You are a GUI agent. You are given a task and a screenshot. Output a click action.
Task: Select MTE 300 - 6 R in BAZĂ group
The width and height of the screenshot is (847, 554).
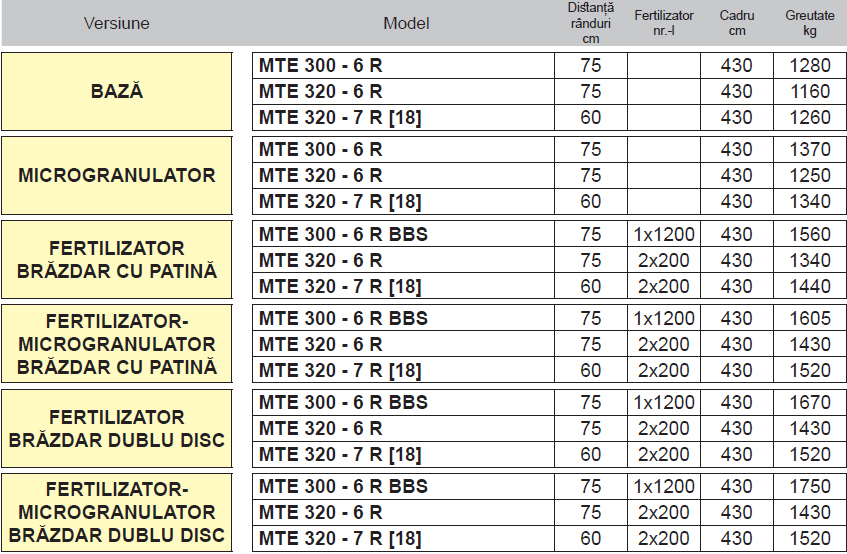coord(321,66)
